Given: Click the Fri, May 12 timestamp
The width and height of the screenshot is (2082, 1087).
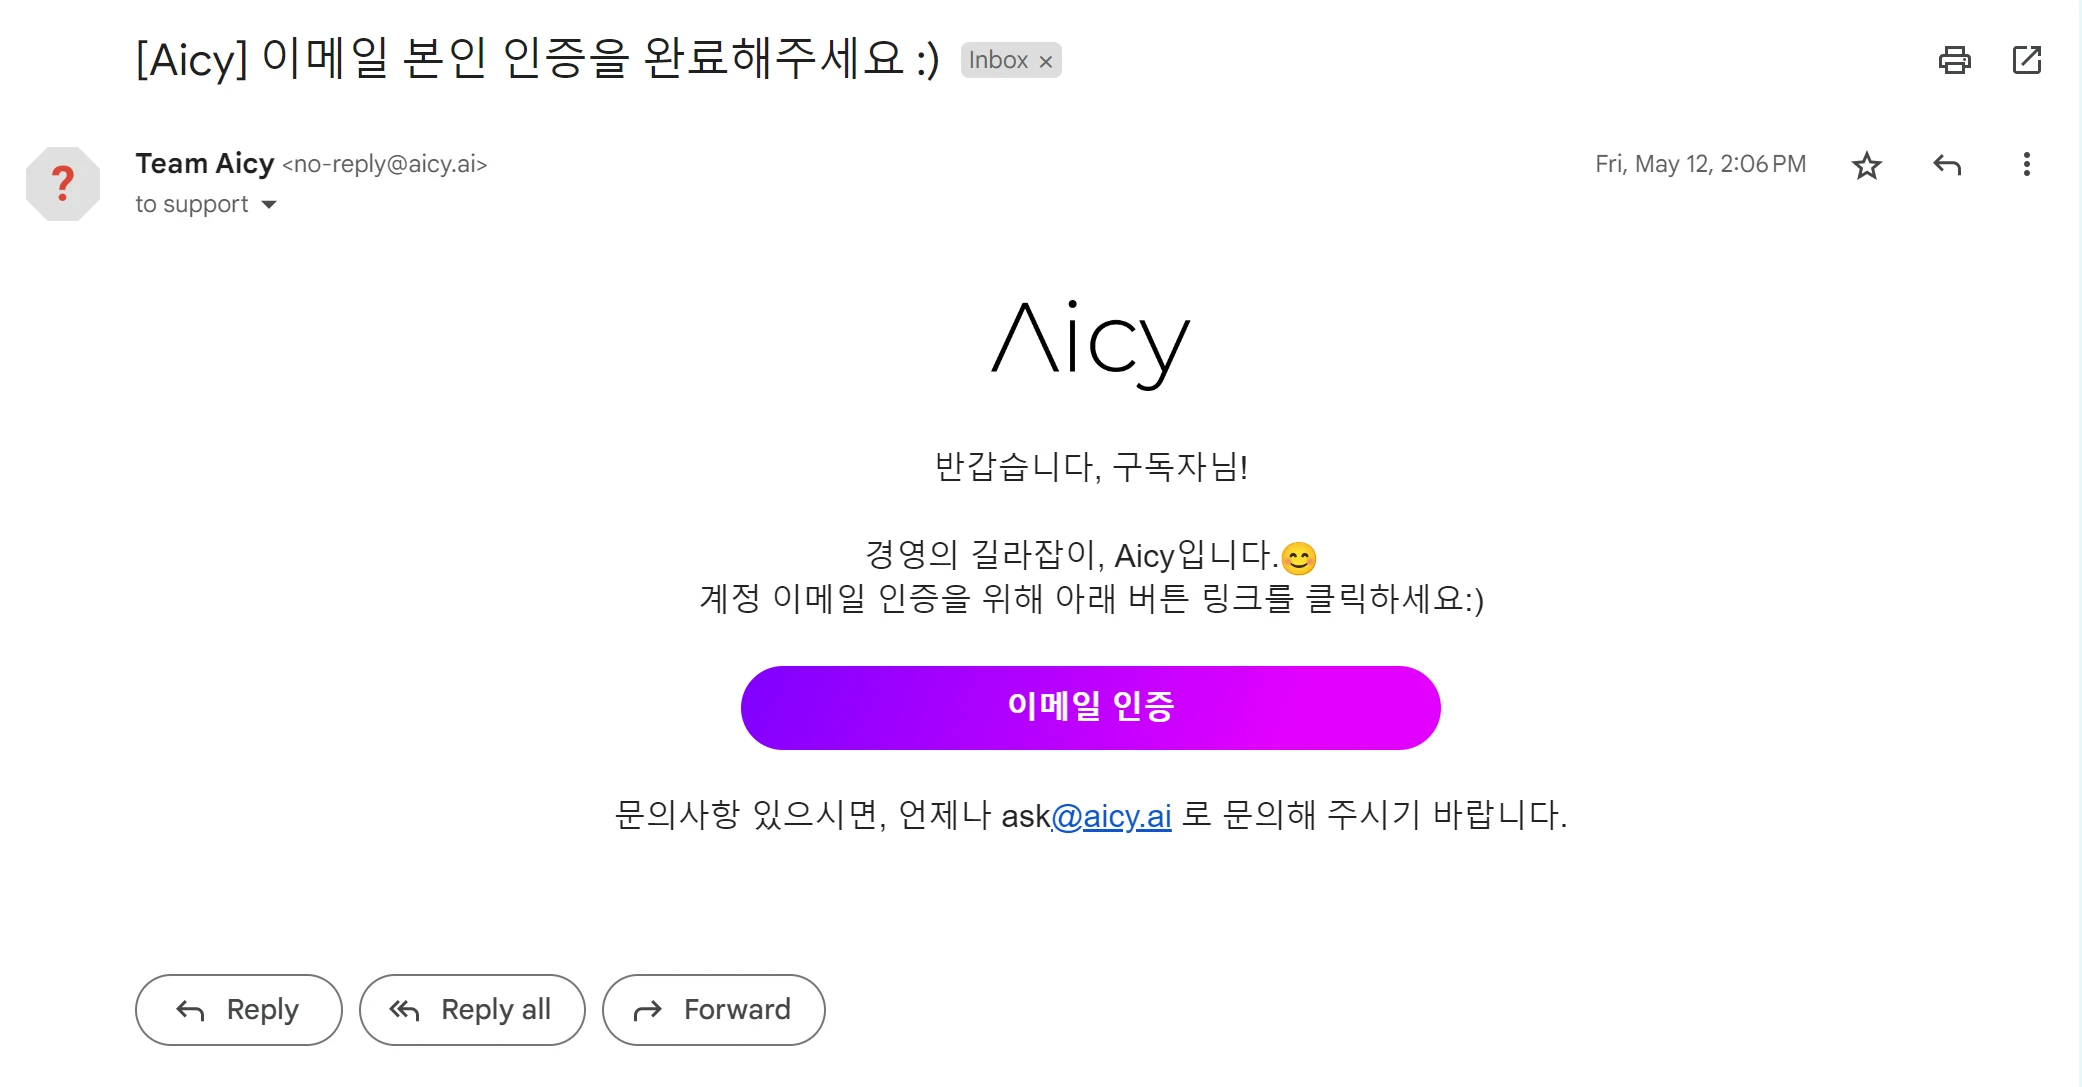Looking at the screenshot, I should tap(1700, 164).
